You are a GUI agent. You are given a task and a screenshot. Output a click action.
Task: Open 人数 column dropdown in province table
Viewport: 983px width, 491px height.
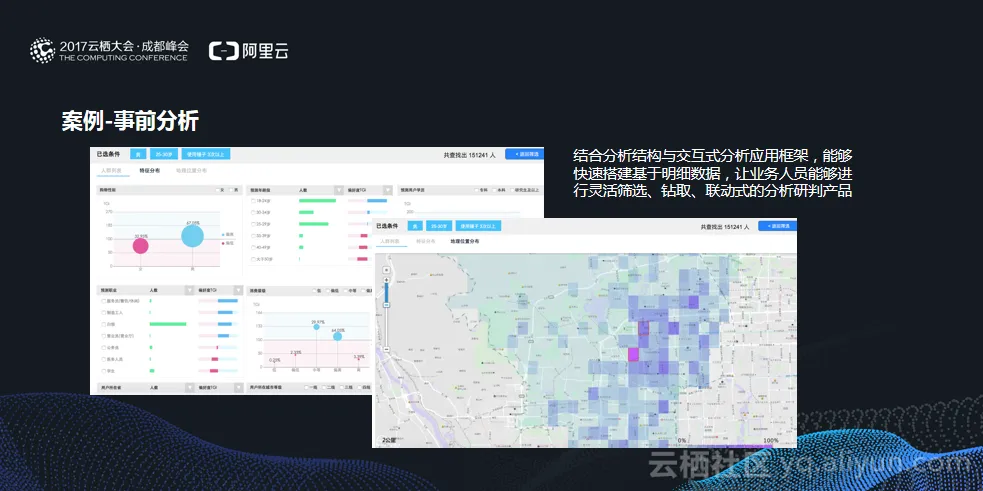[x=189, y=388]
